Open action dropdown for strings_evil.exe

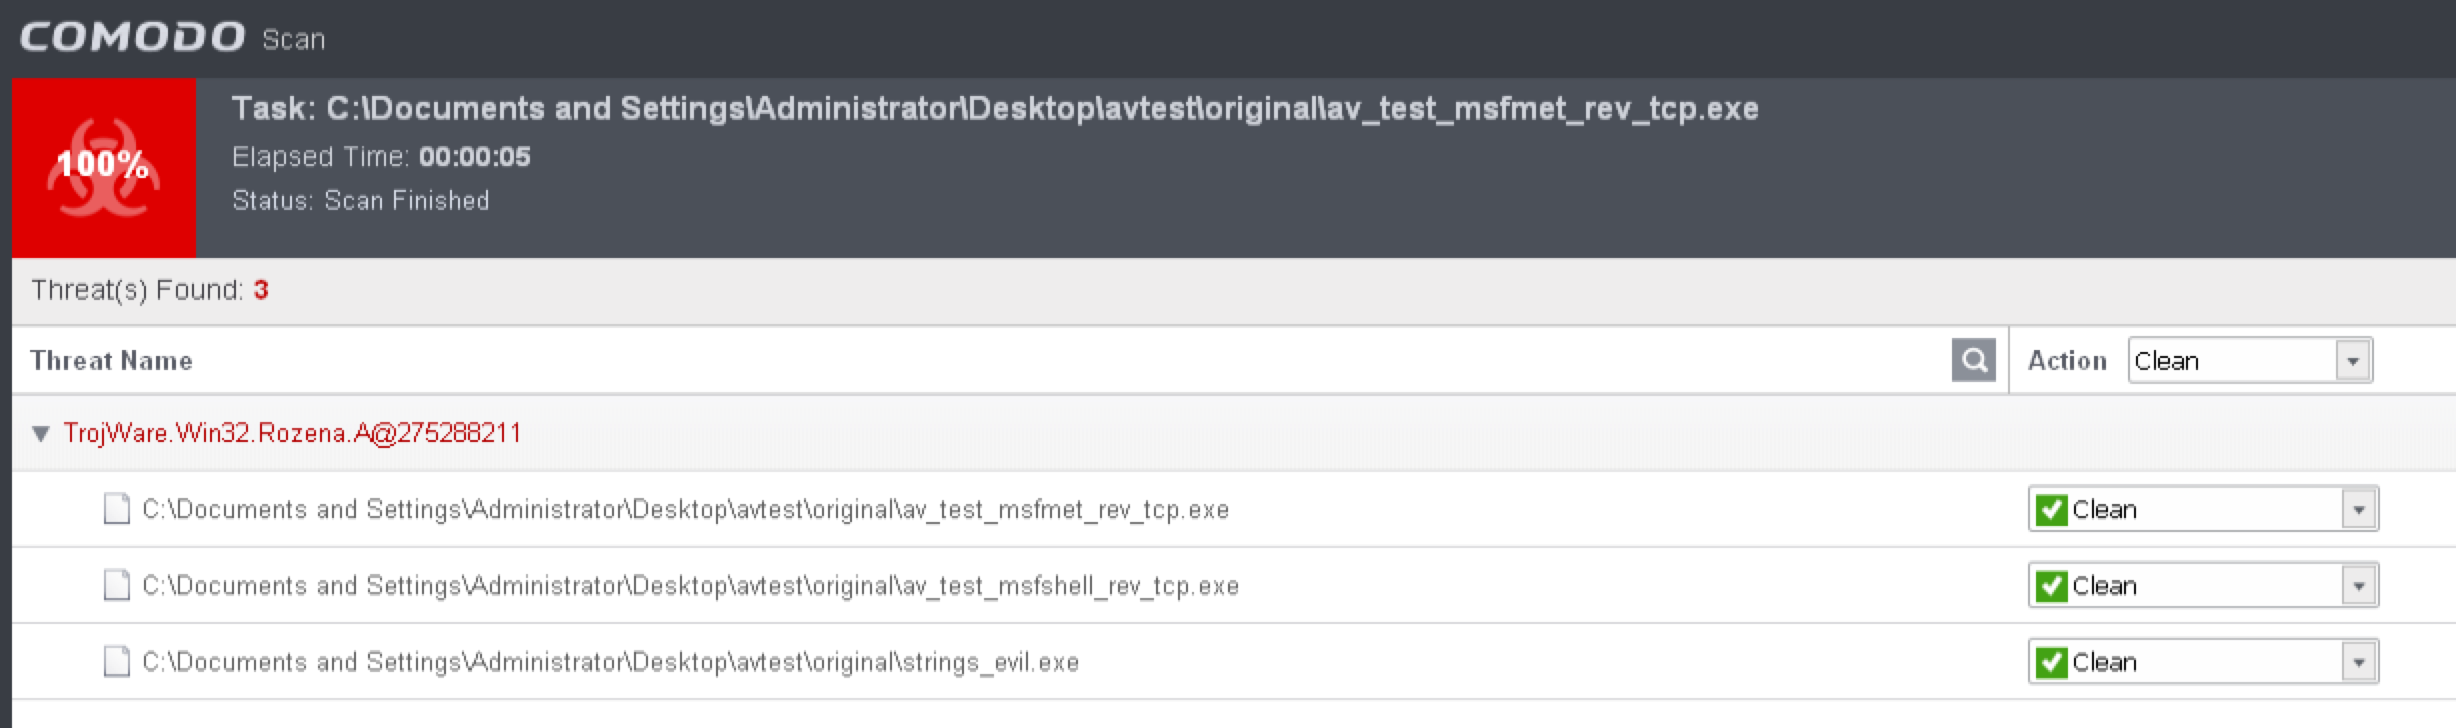2358,662
